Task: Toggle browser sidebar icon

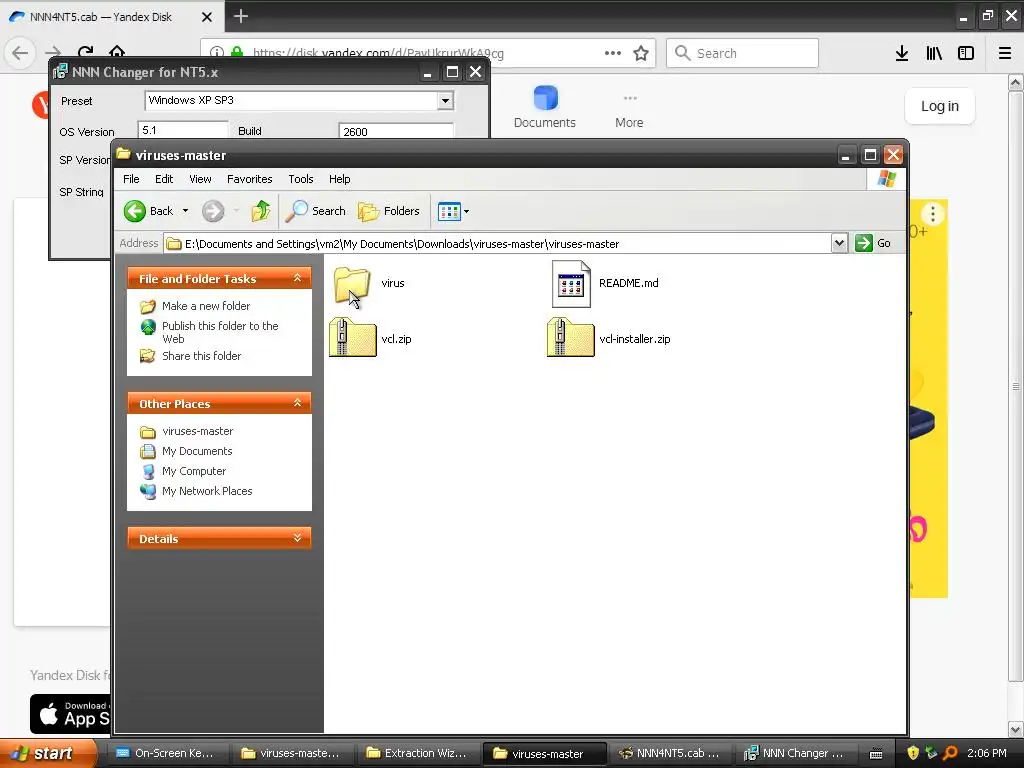Action: point(966,53)
